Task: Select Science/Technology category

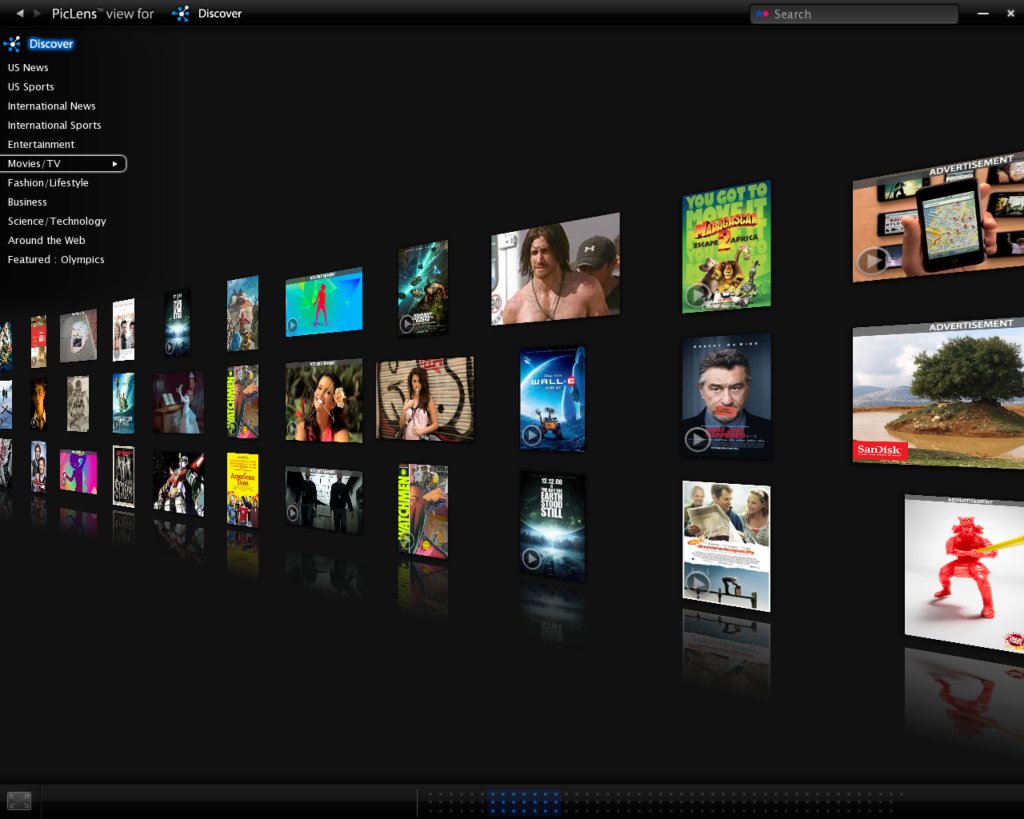Action: coord(57,221)
